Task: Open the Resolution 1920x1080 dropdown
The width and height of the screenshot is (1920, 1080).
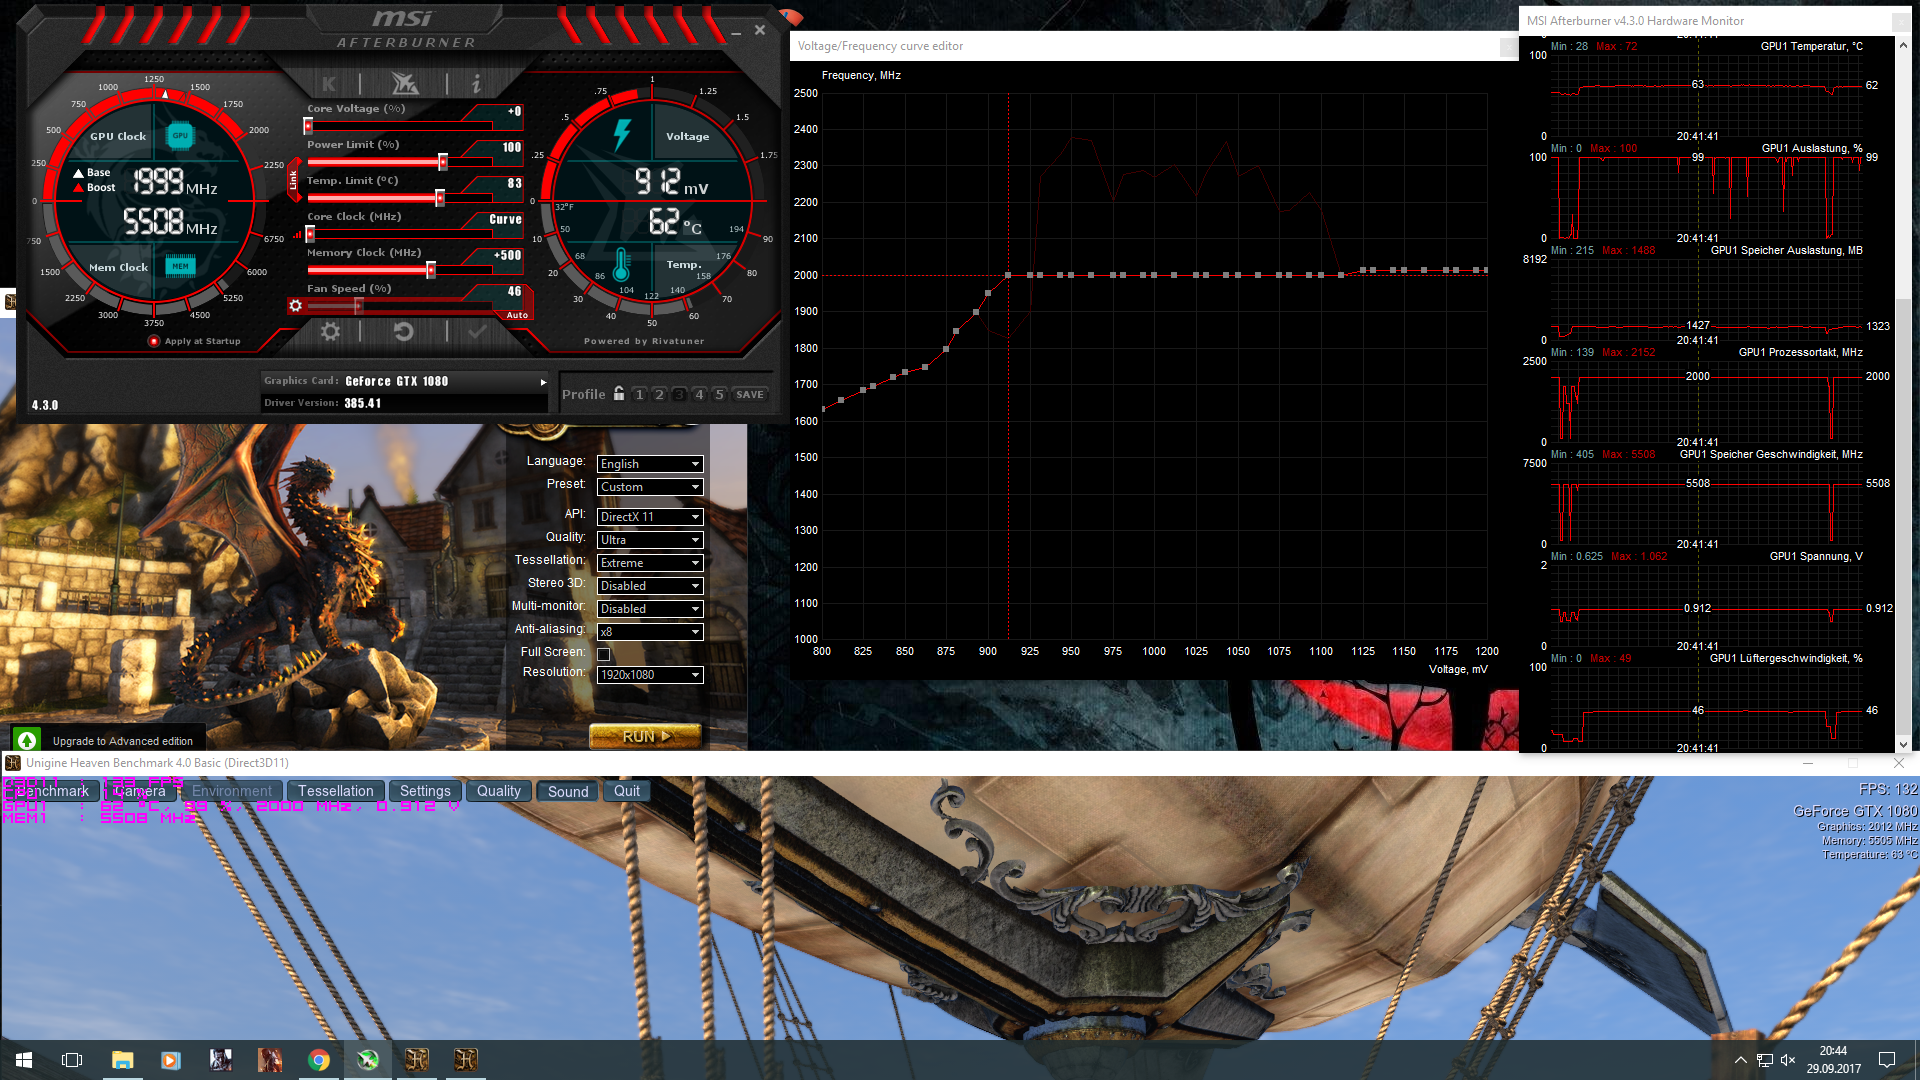Action: (650, 675)
